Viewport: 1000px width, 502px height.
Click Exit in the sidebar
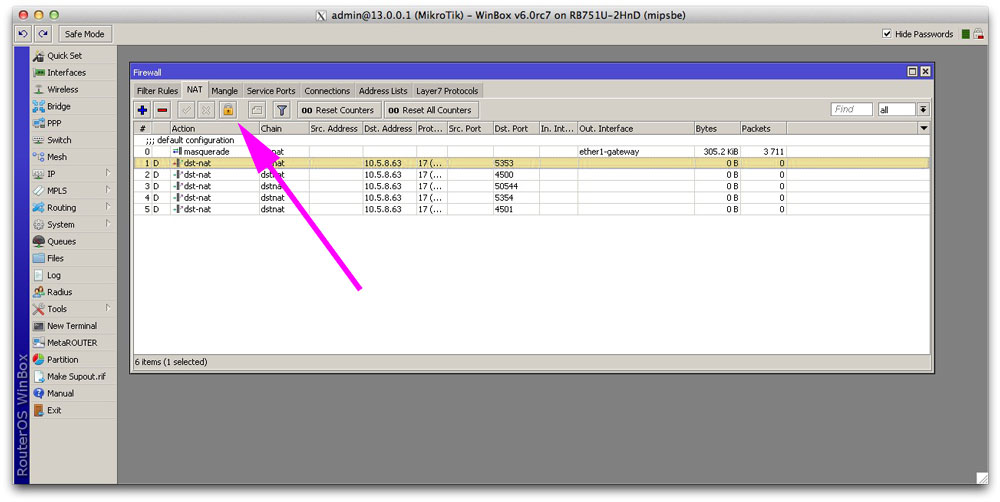point(73,410)
